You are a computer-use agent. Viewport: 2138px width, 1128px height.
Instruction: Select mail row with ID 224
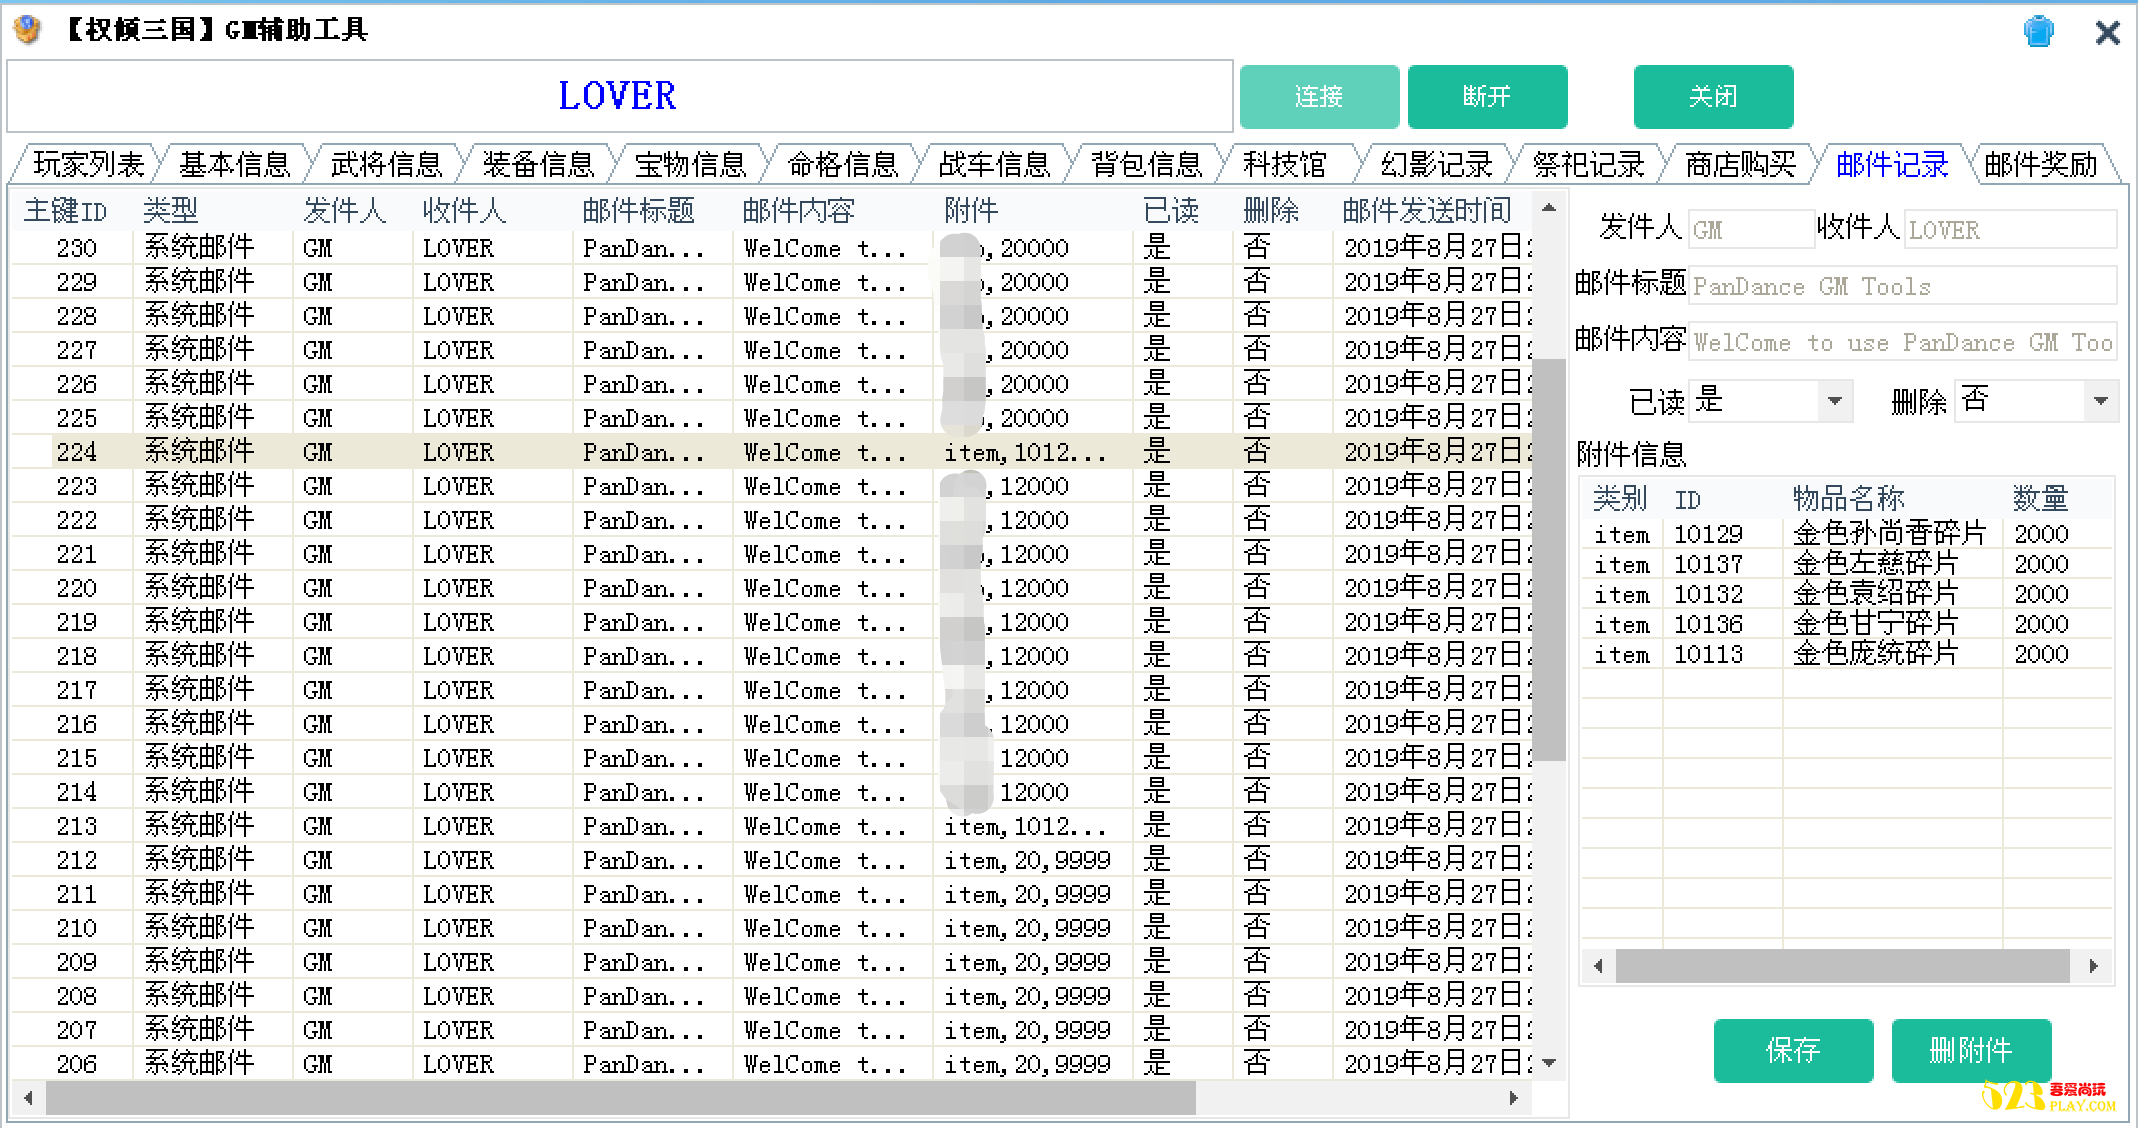pyautogui.click(x=772, y=452)
